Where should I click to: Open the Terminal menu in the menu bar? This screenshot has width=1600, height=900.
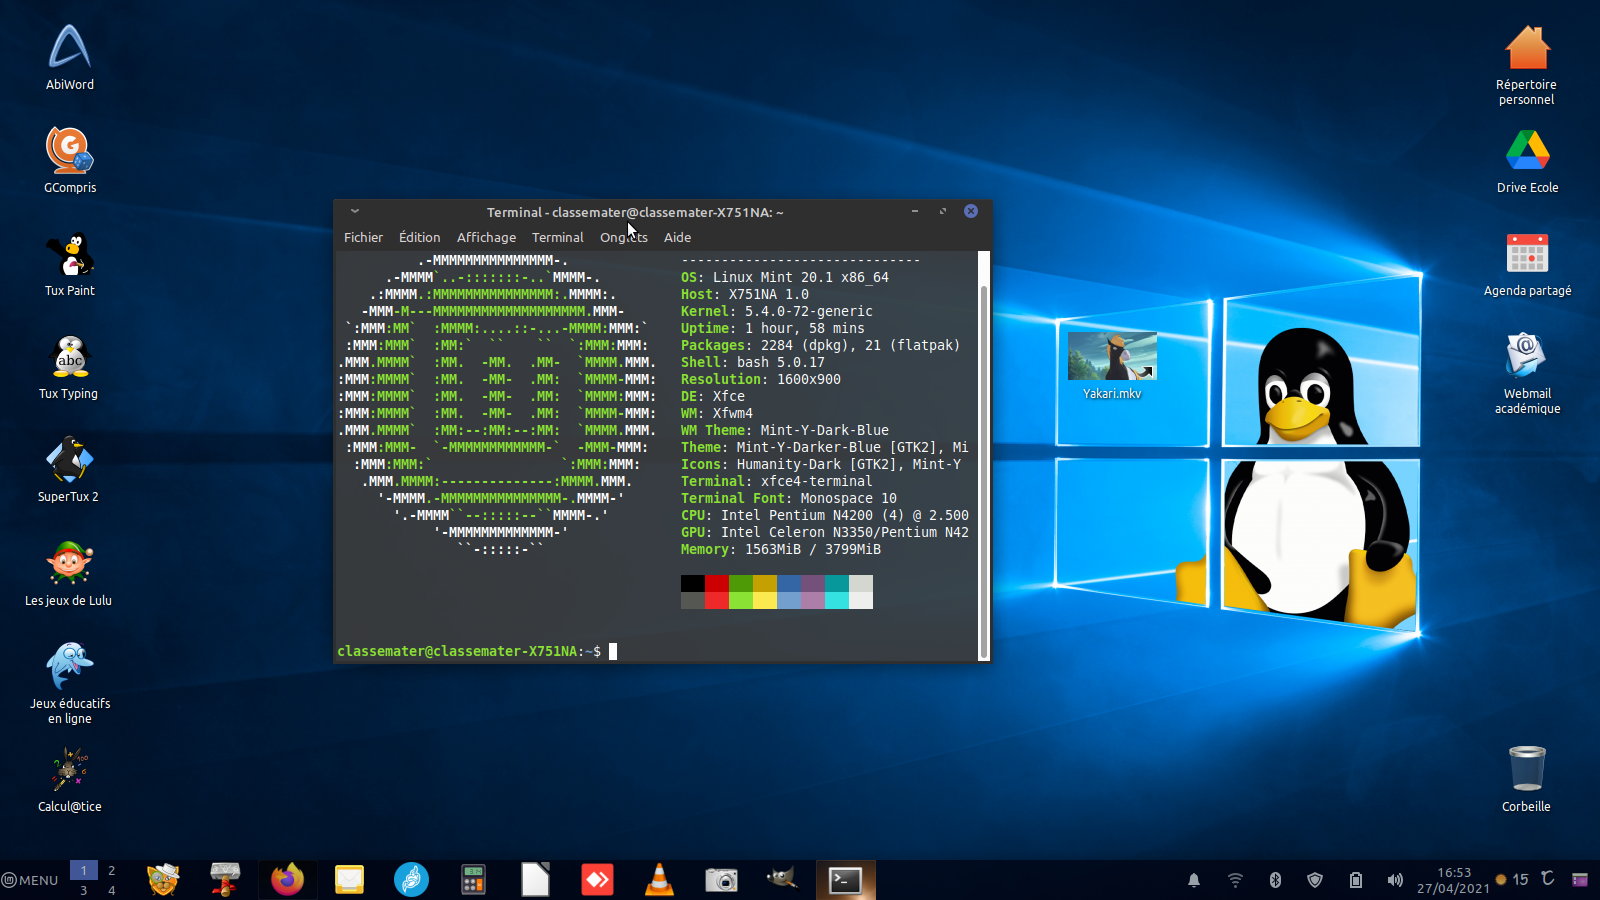pos(558,238)
